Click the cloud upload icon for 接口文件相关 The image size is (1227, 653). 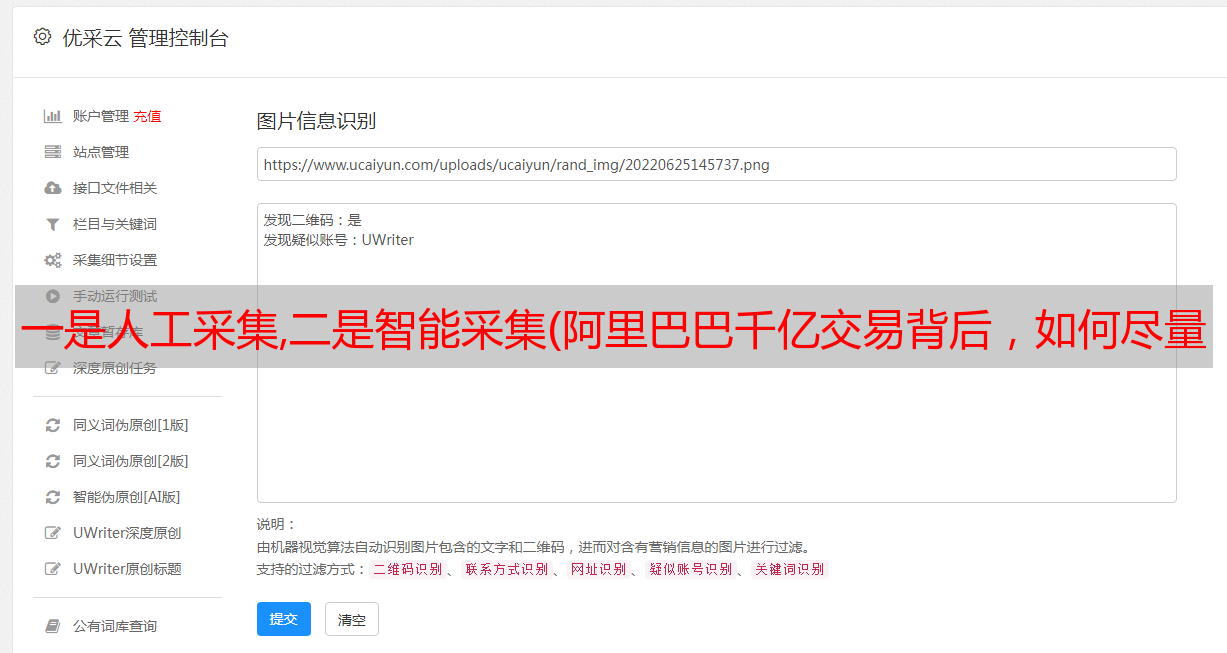[x=53, y=188]
